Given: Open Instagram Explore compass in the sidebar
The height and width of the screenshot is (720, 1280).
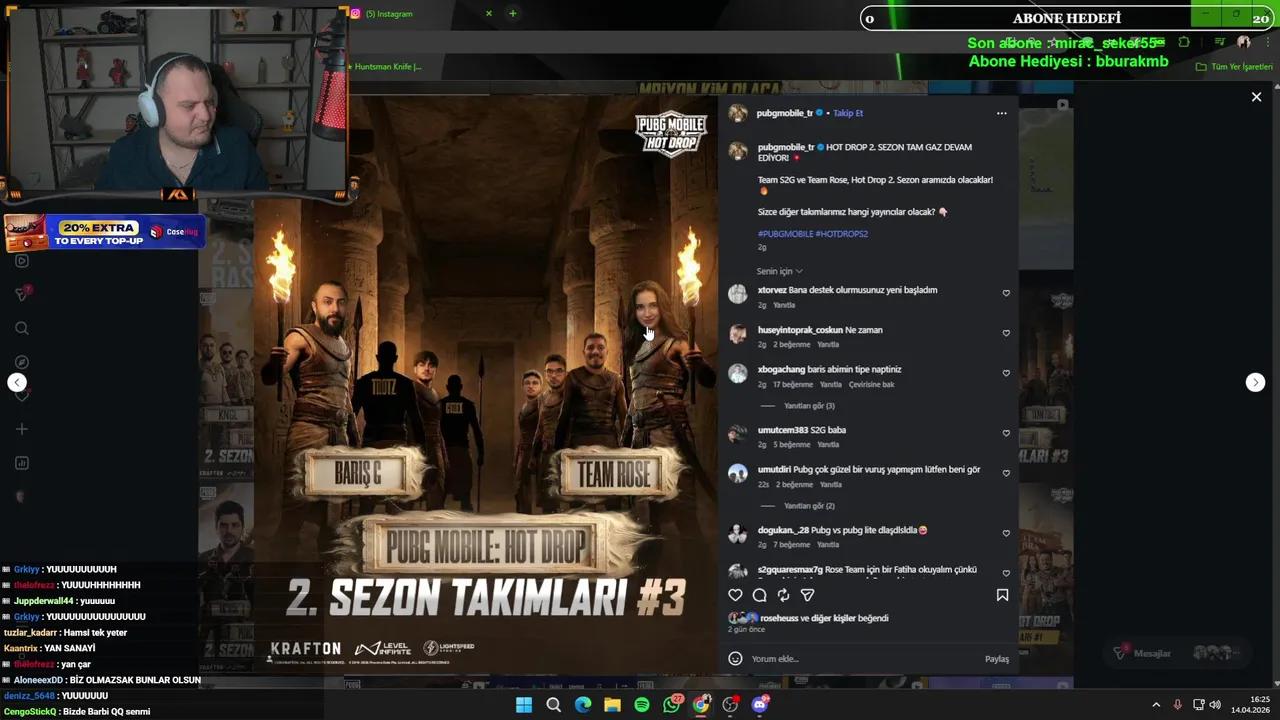Looking at the screenshot, I should [22, 362].
